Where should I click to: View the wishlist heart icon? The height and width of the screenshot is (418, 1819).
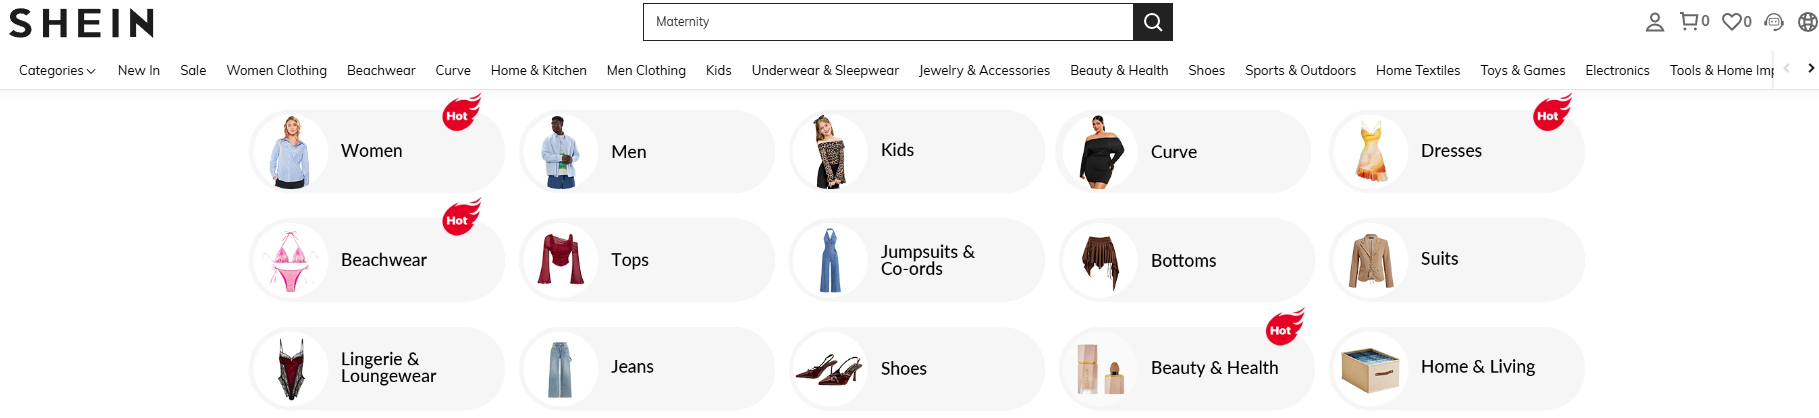coord(1732,21)
